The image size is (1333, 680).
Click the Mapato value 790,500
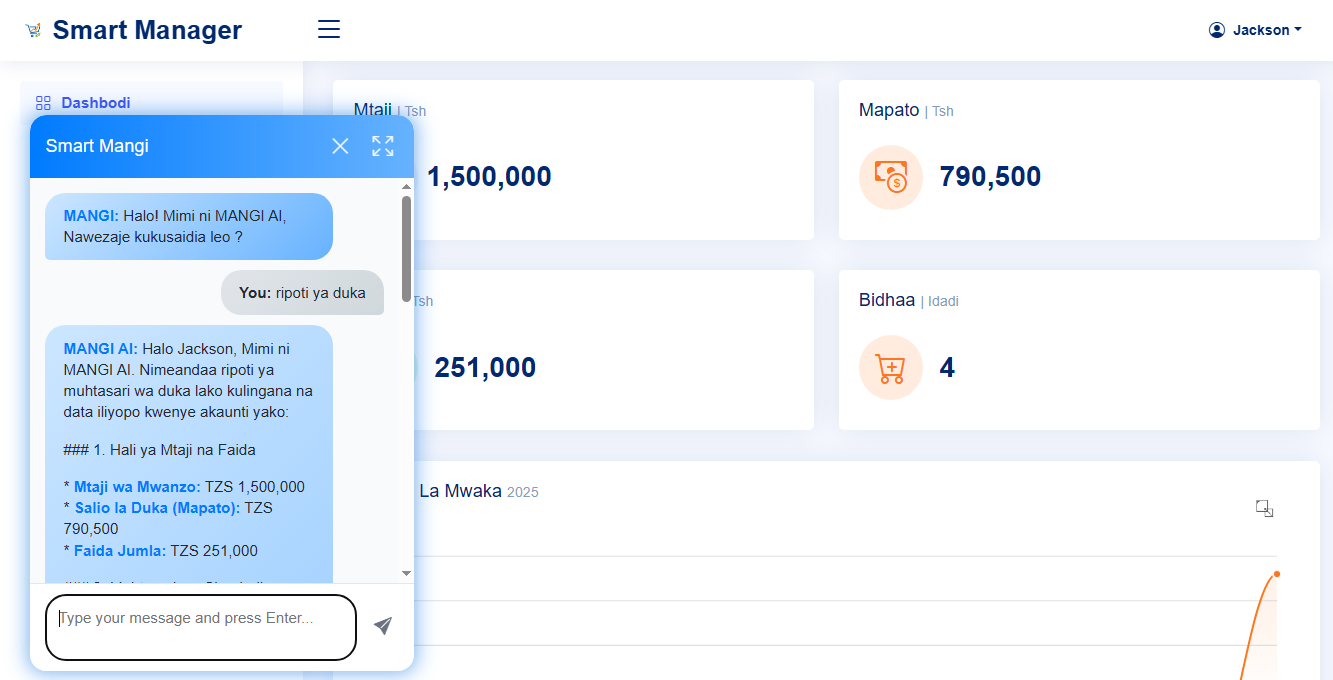(990, 177)
